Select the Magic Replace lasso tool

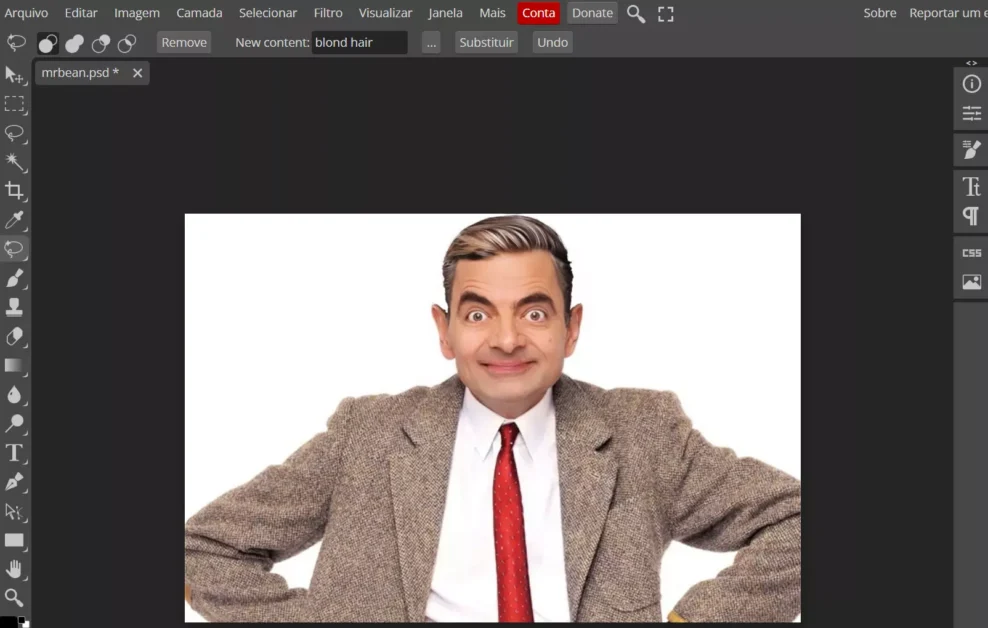click(x=14, y=249)
